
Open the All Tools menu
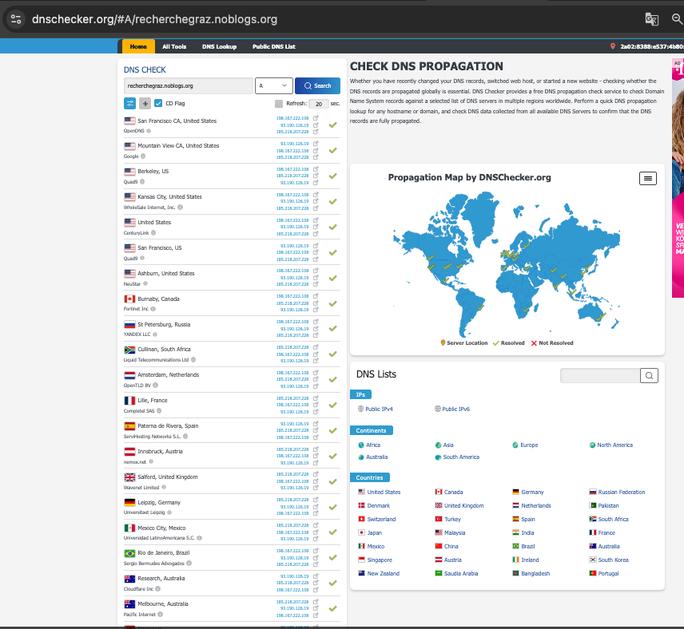tap(174, 46)
